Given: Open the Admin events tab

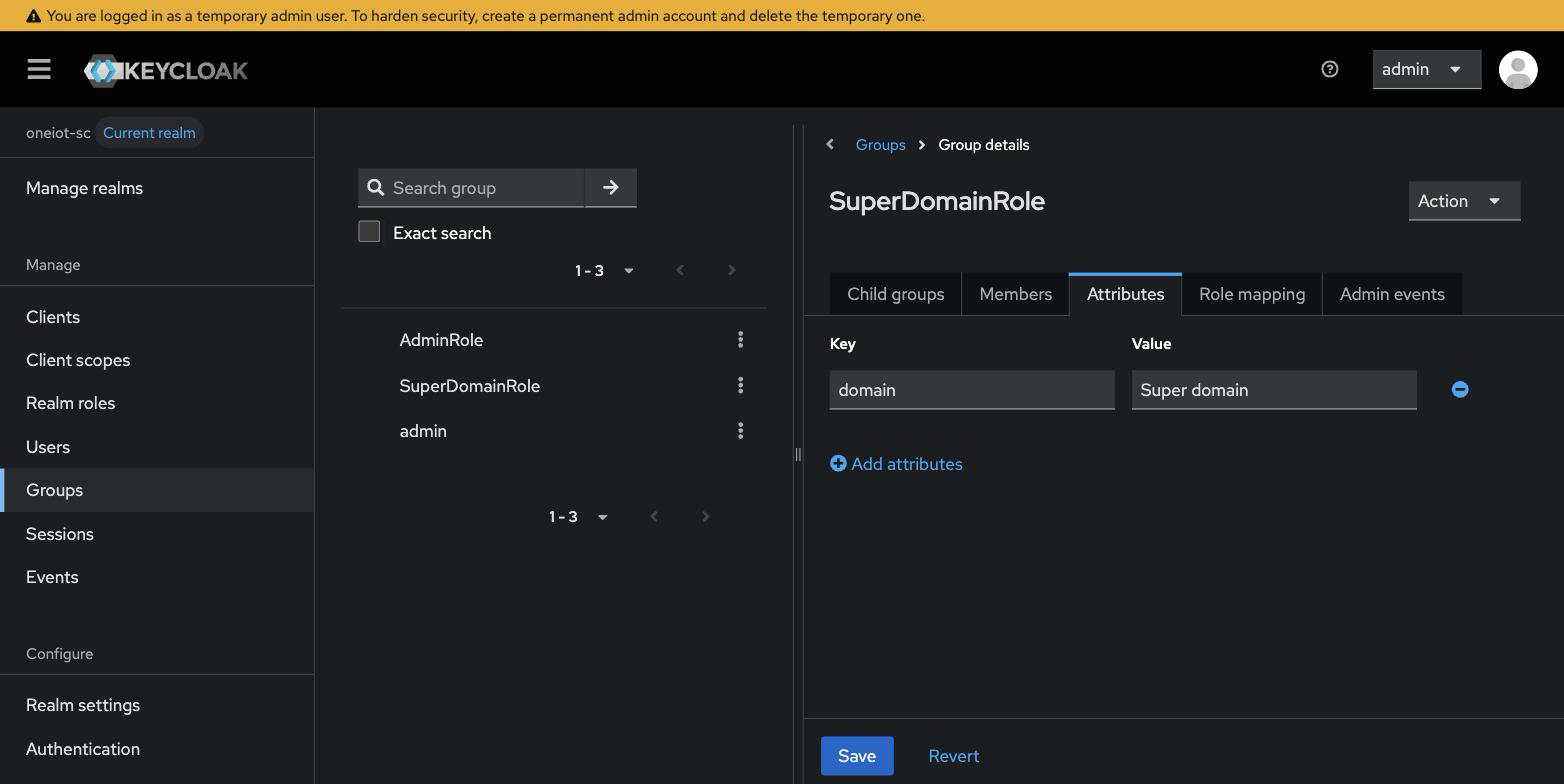Looking at the screenshot, I should pos(1392,294).
